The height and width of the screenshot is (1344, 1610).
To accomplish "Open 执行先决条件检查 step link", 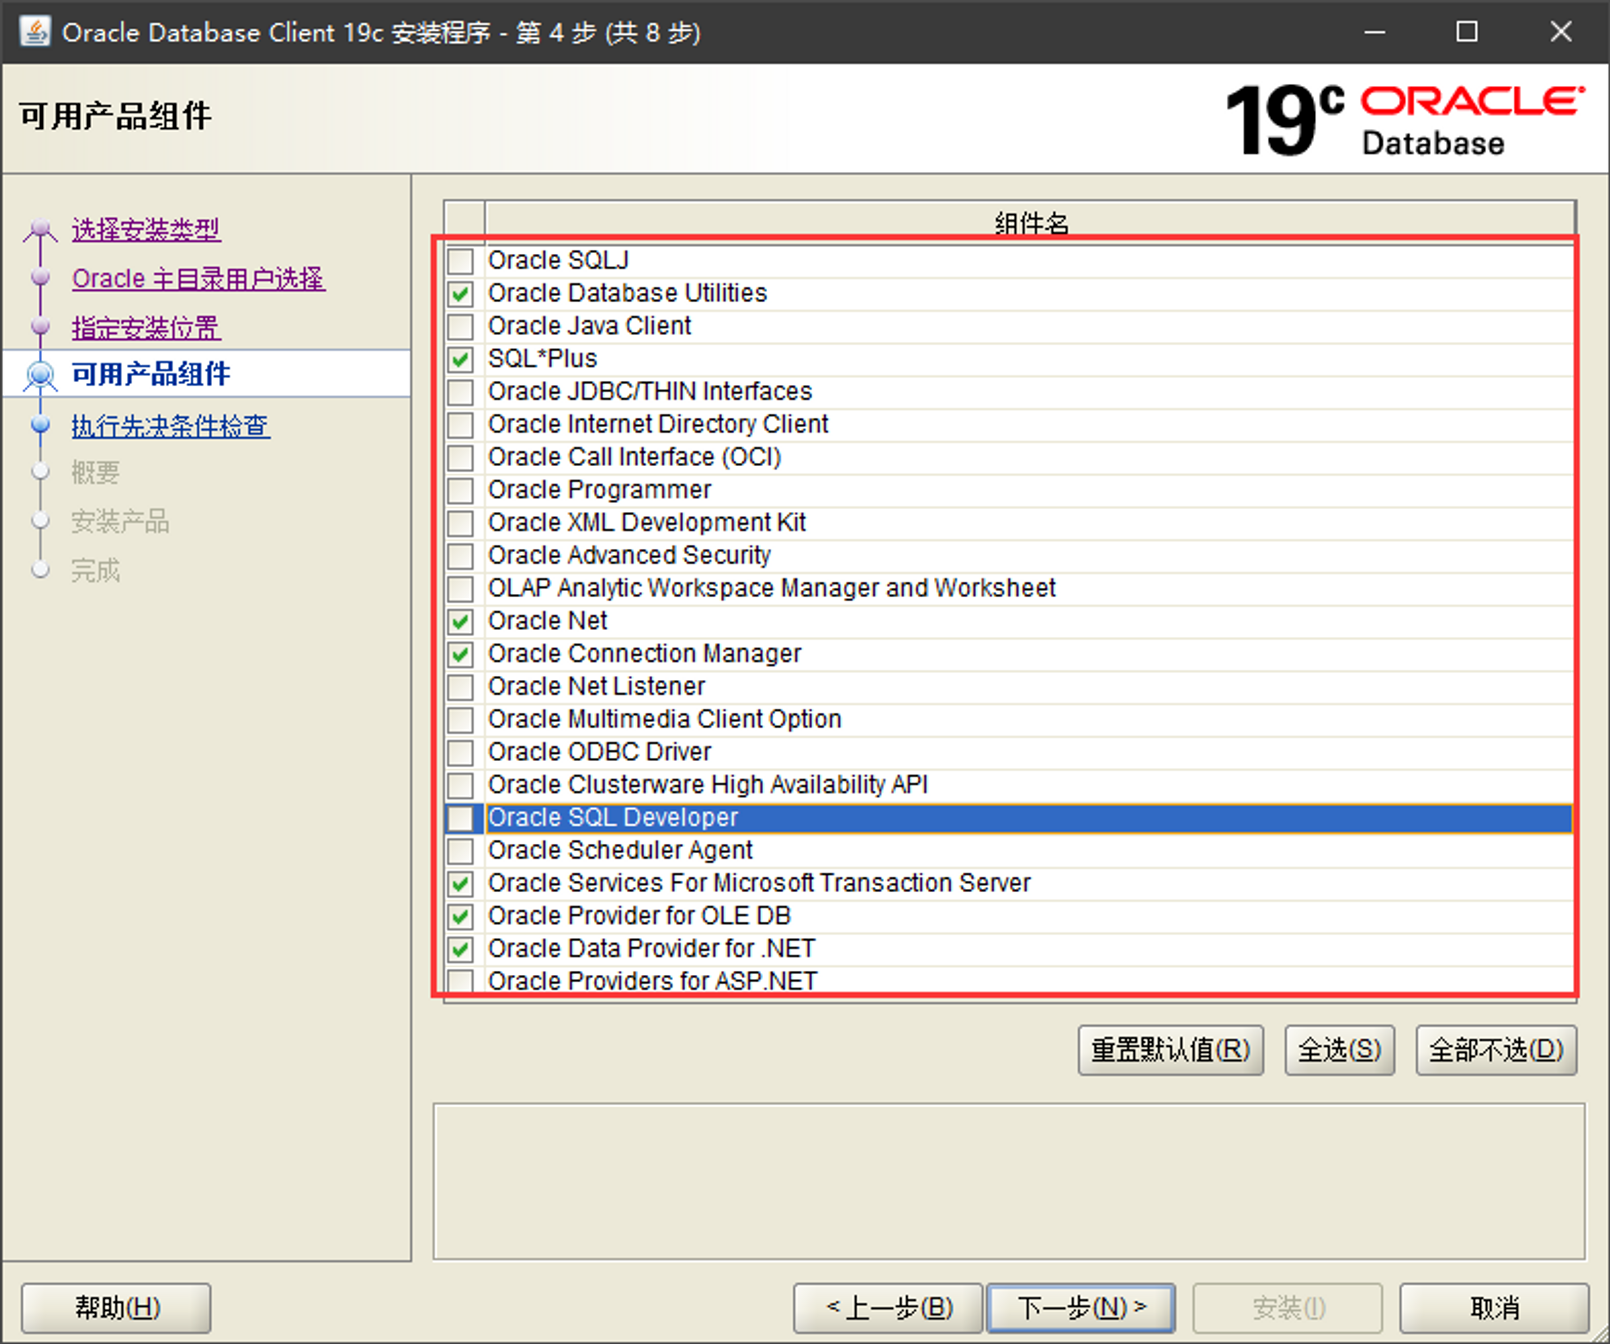I will 170,426.
